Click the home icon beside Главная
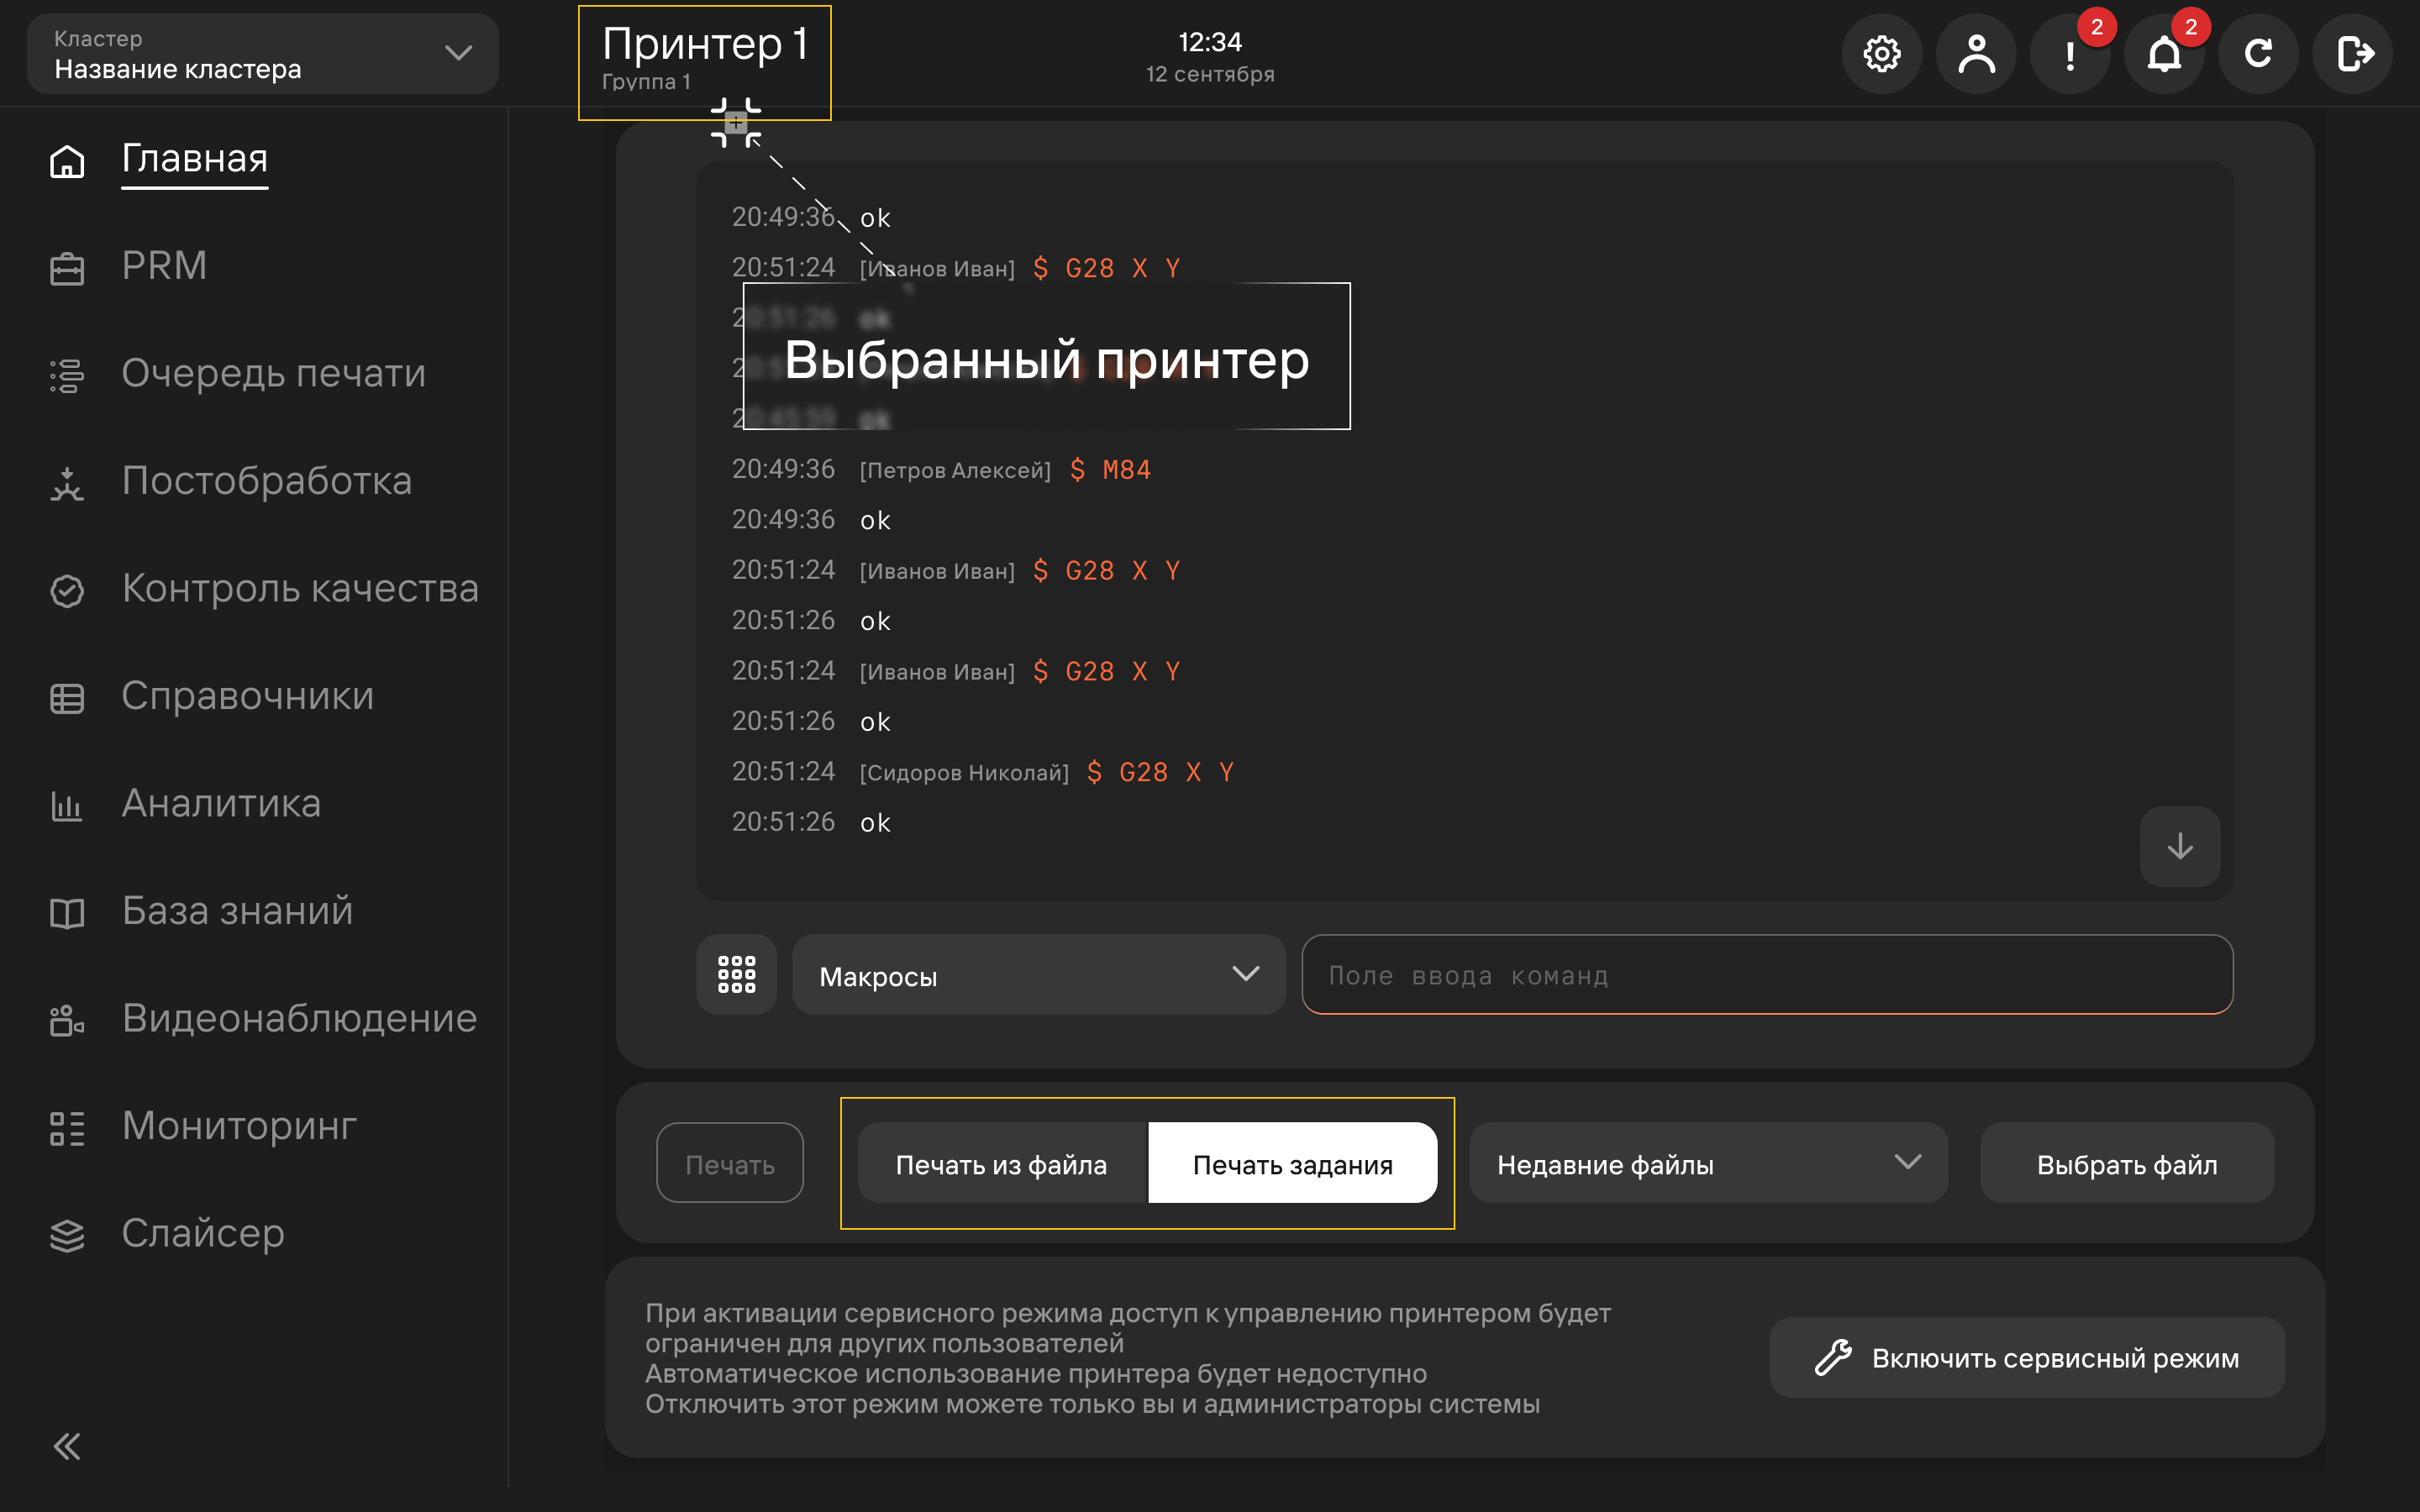This screenshot has width=2420, height=1512. click(x=67, y=161)
